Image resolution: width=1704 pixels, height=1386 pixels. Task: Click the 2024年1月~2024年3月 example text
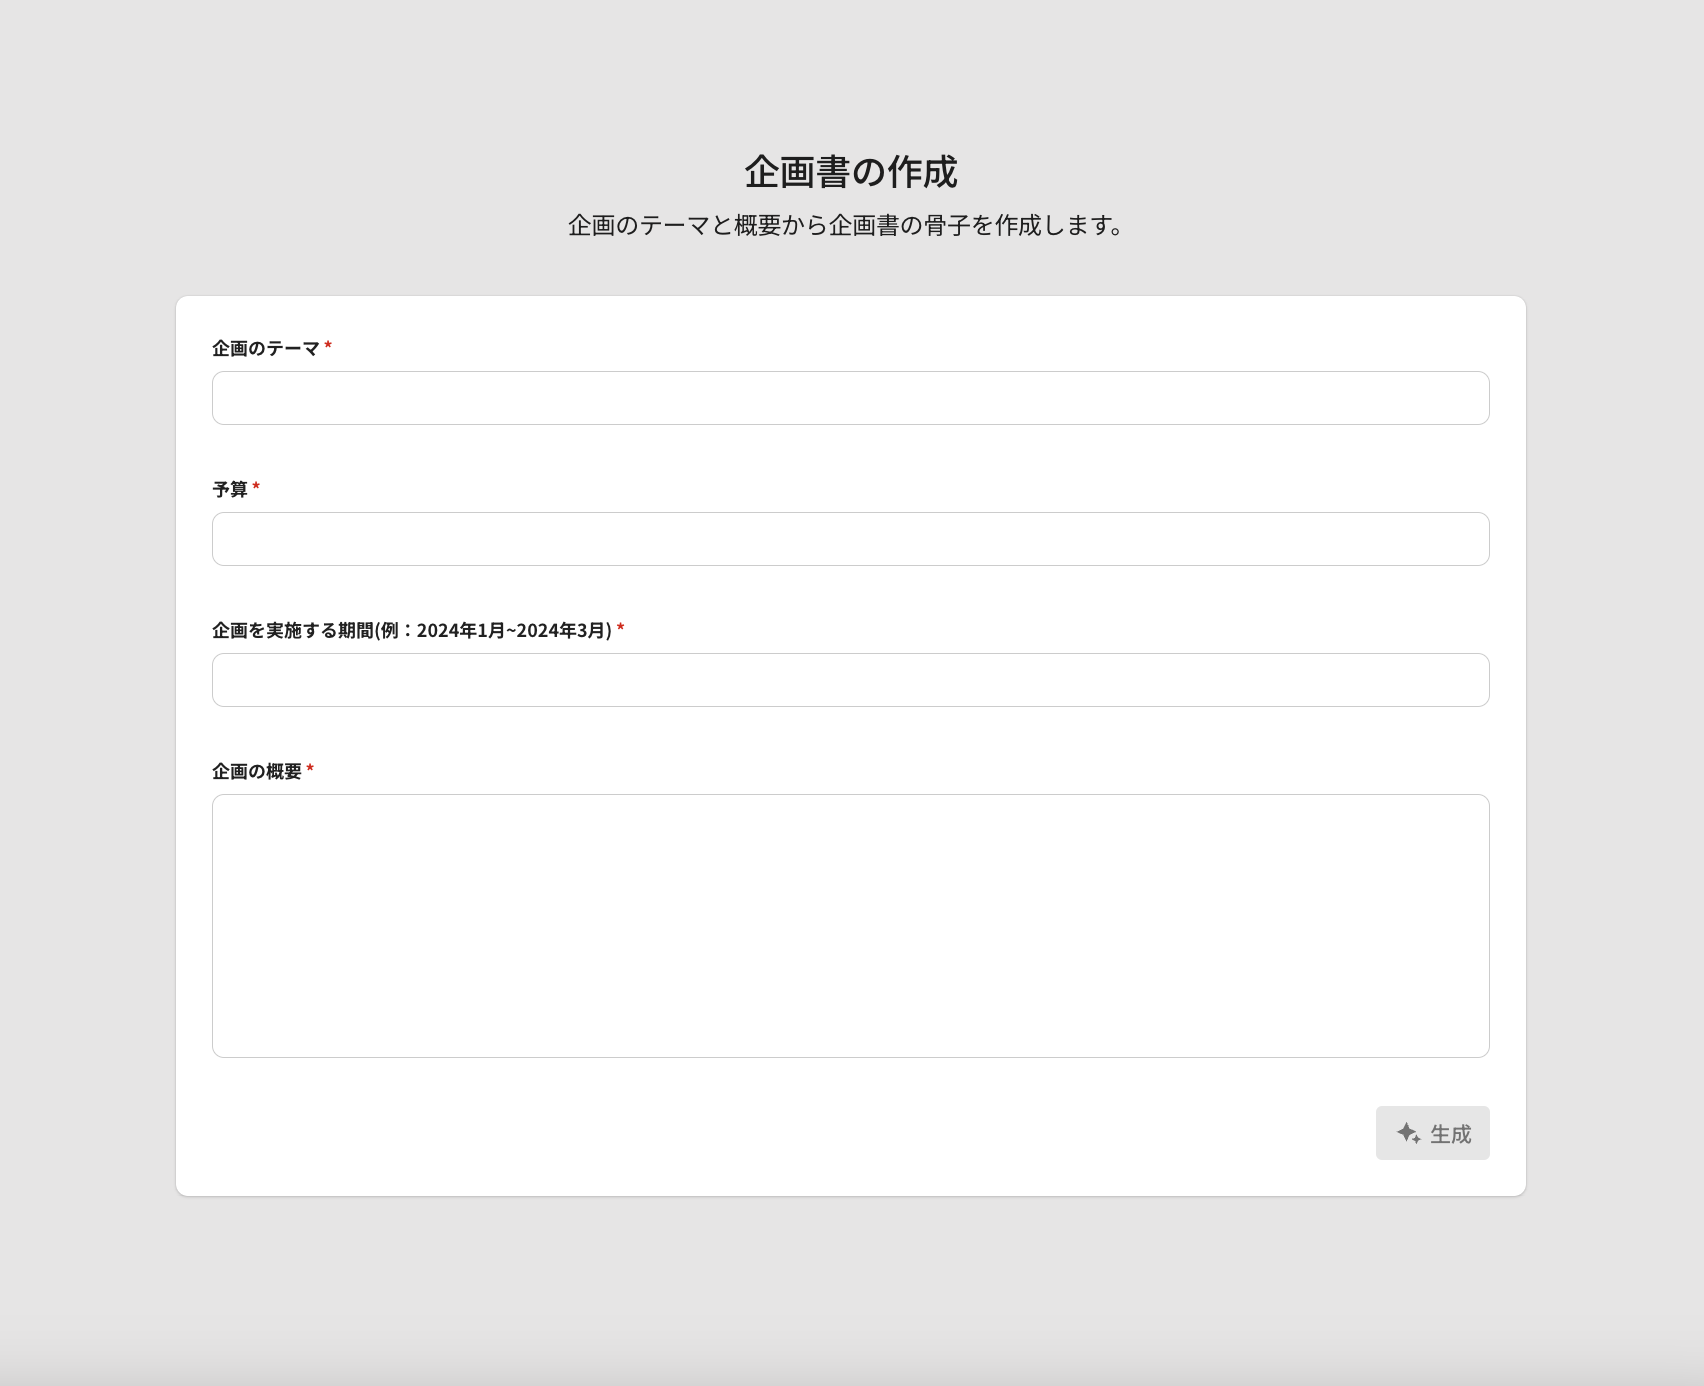click(x=513, y=630)
